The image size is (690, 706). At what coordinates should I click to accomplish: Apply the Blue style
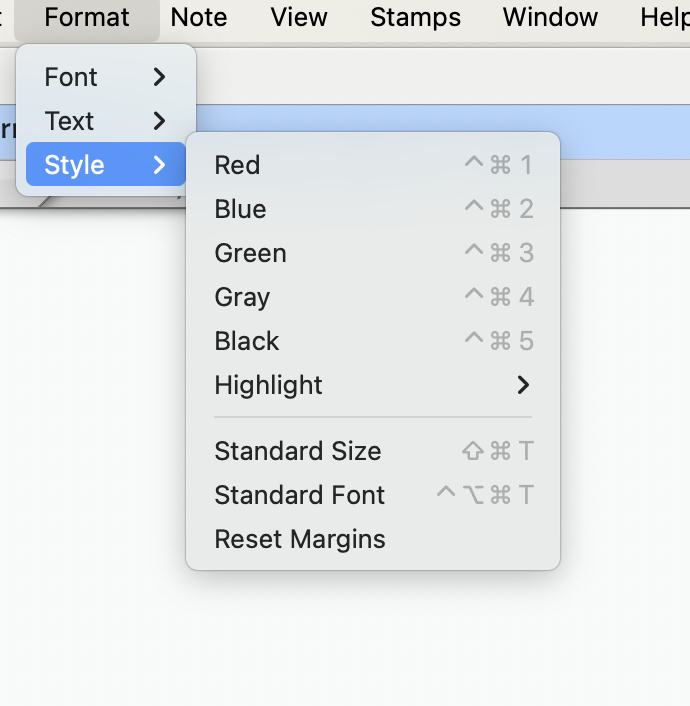coord(240,209)
